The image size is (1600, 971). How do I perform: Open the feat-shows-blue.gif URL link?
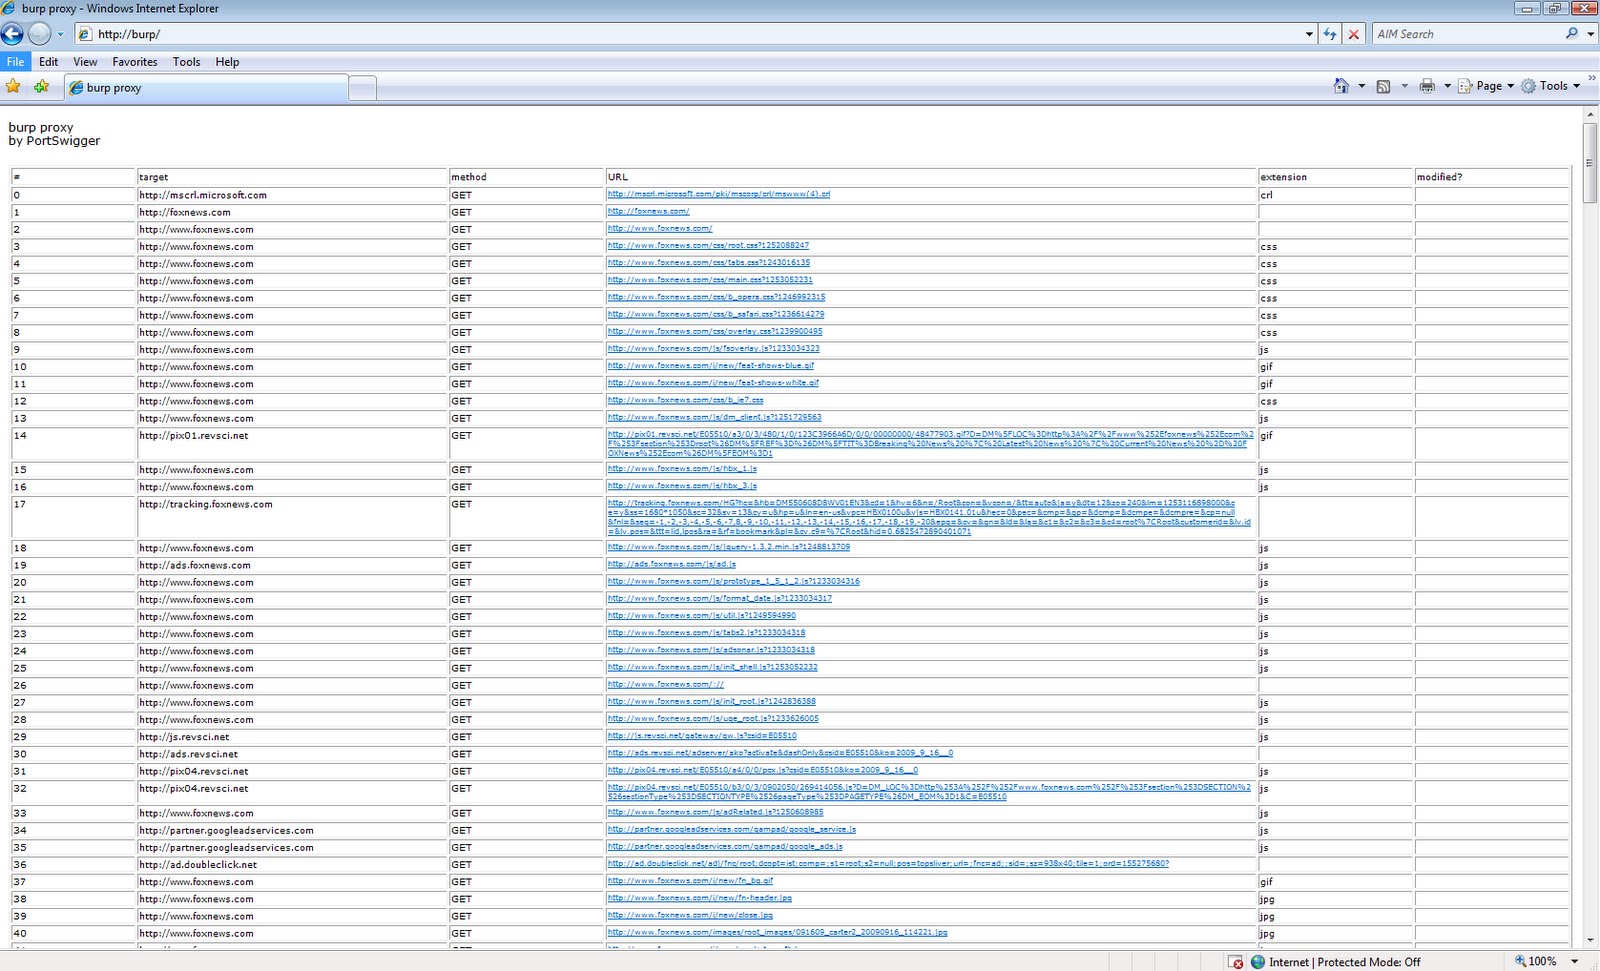[711, 365]
